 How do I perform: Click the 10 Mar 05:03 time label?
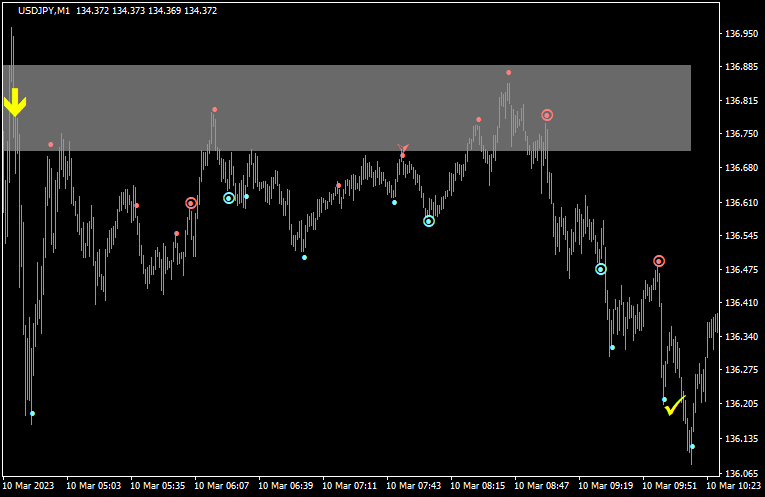click(93, 486)
